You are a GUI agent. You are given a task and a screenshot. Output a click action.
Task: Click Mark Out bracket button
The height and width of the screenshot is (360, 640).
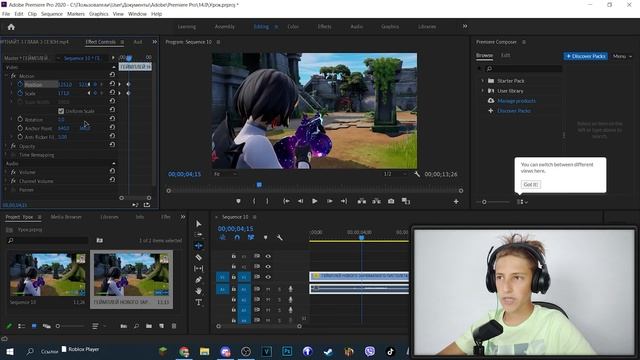[x=267, y=201]
